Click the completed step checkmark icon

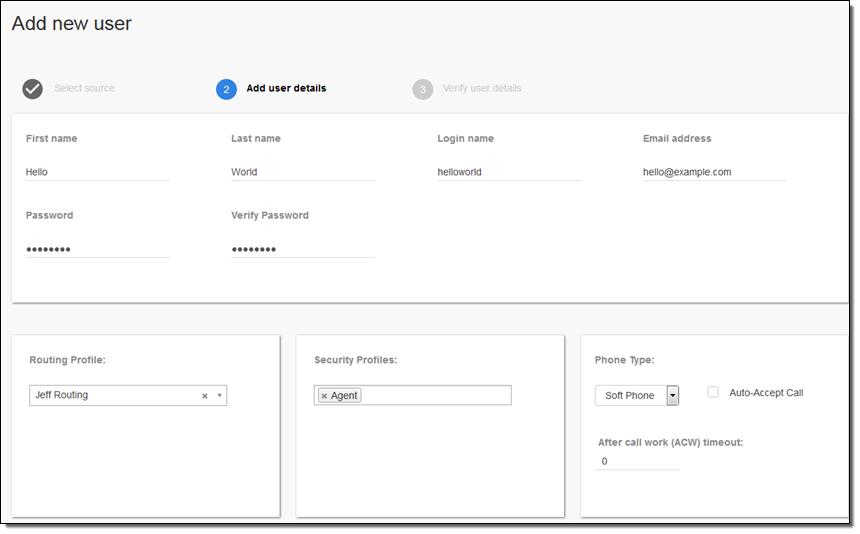(x=33, y=89)
